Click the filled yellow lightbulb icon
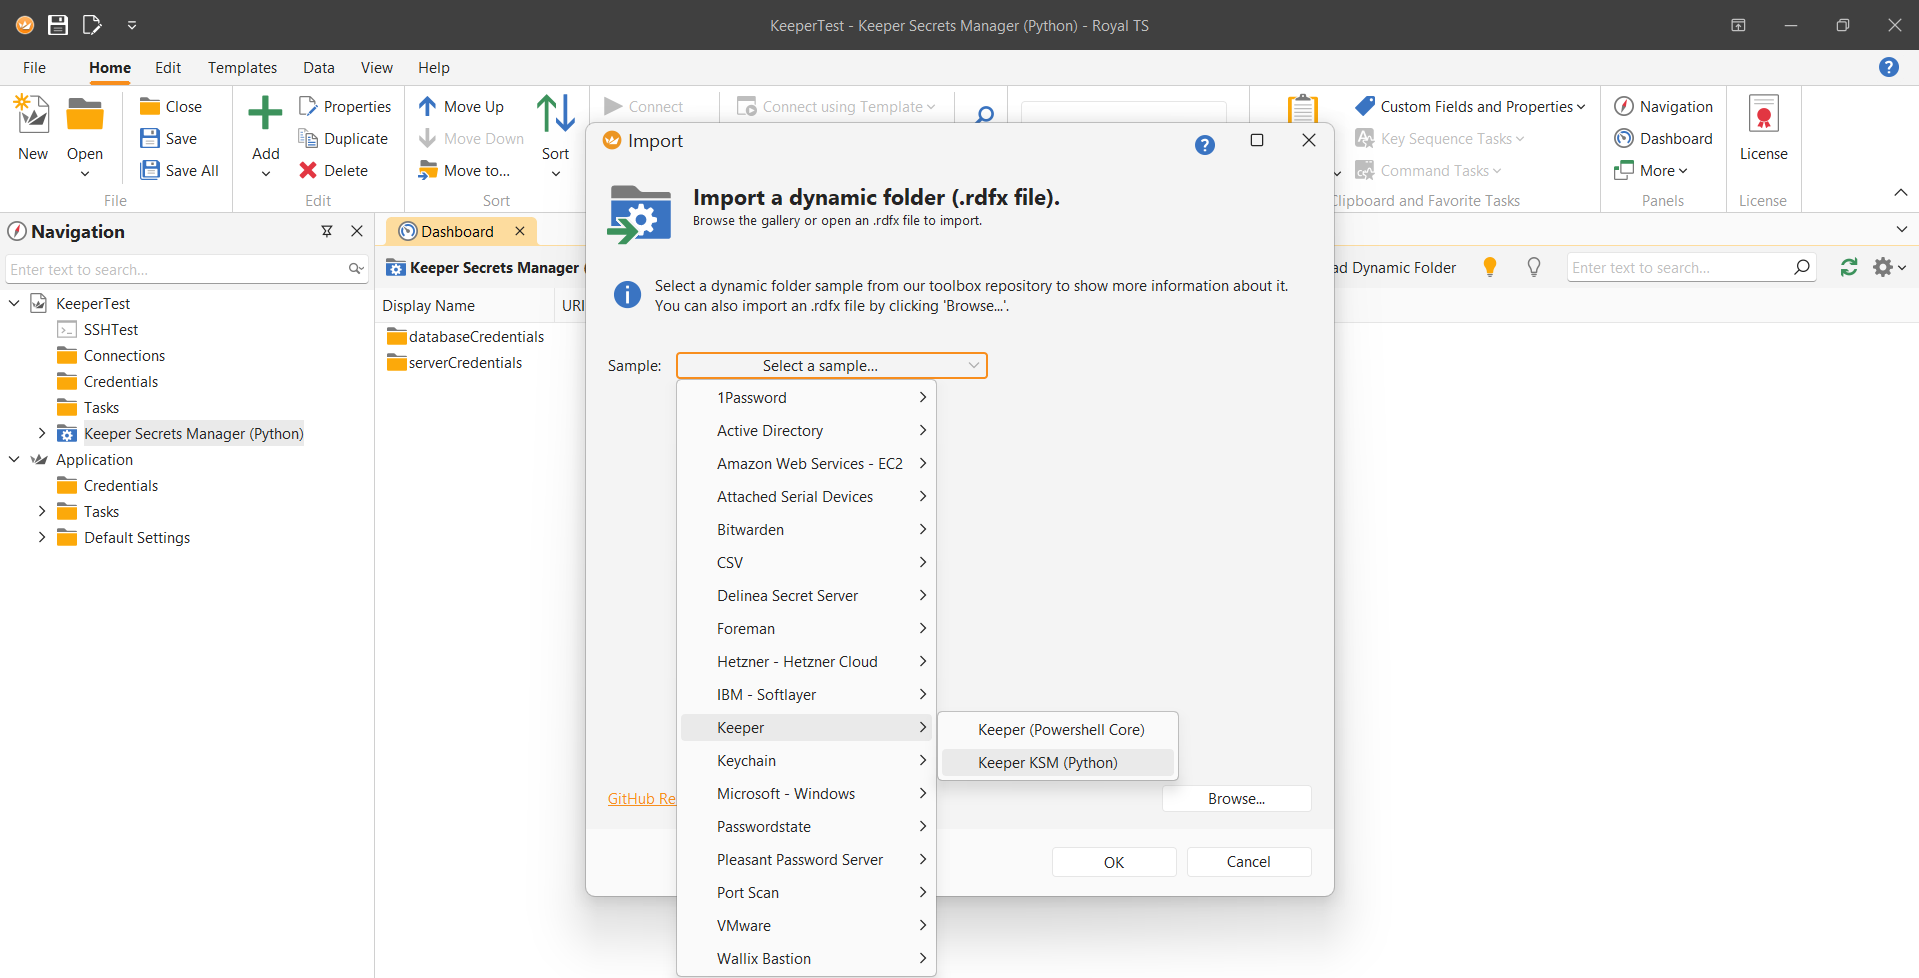 pyautogui.click(x=1489, y=267)
